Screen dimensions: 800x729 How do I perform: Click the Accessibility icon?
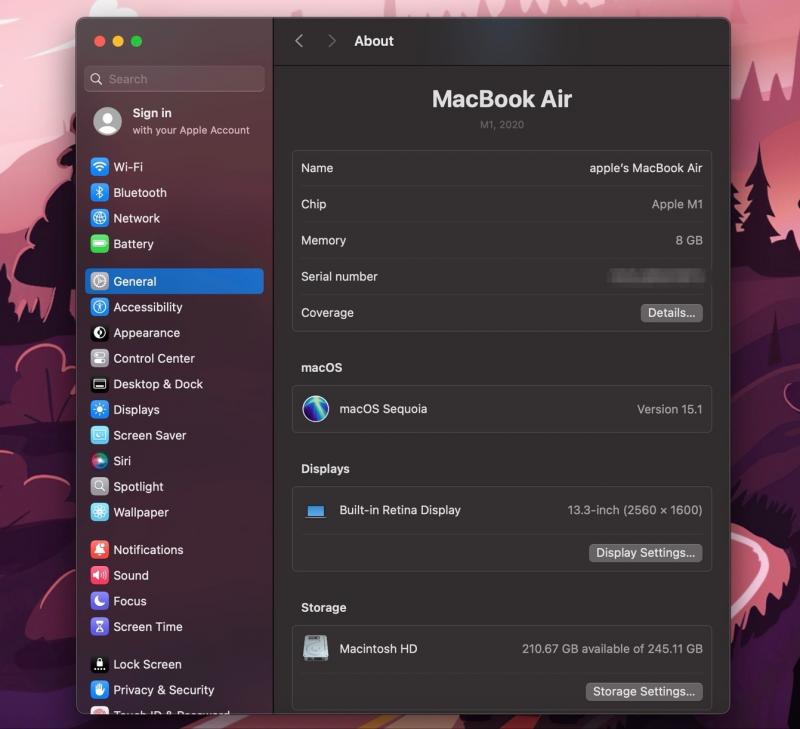pyautogui.click(x=99, y=307)
